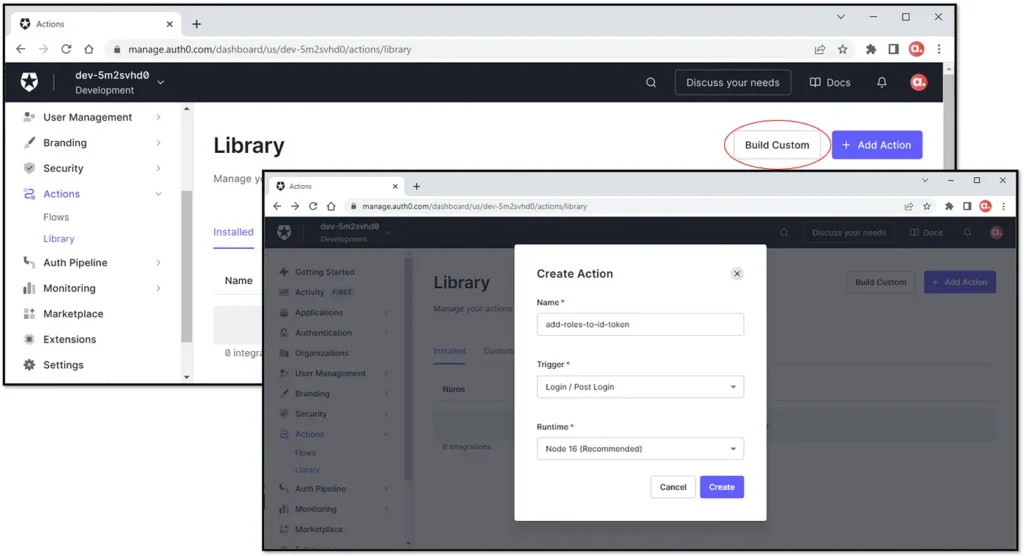
Task: Open extensions puzzle icon in back browser
Action: click(871, 49)
